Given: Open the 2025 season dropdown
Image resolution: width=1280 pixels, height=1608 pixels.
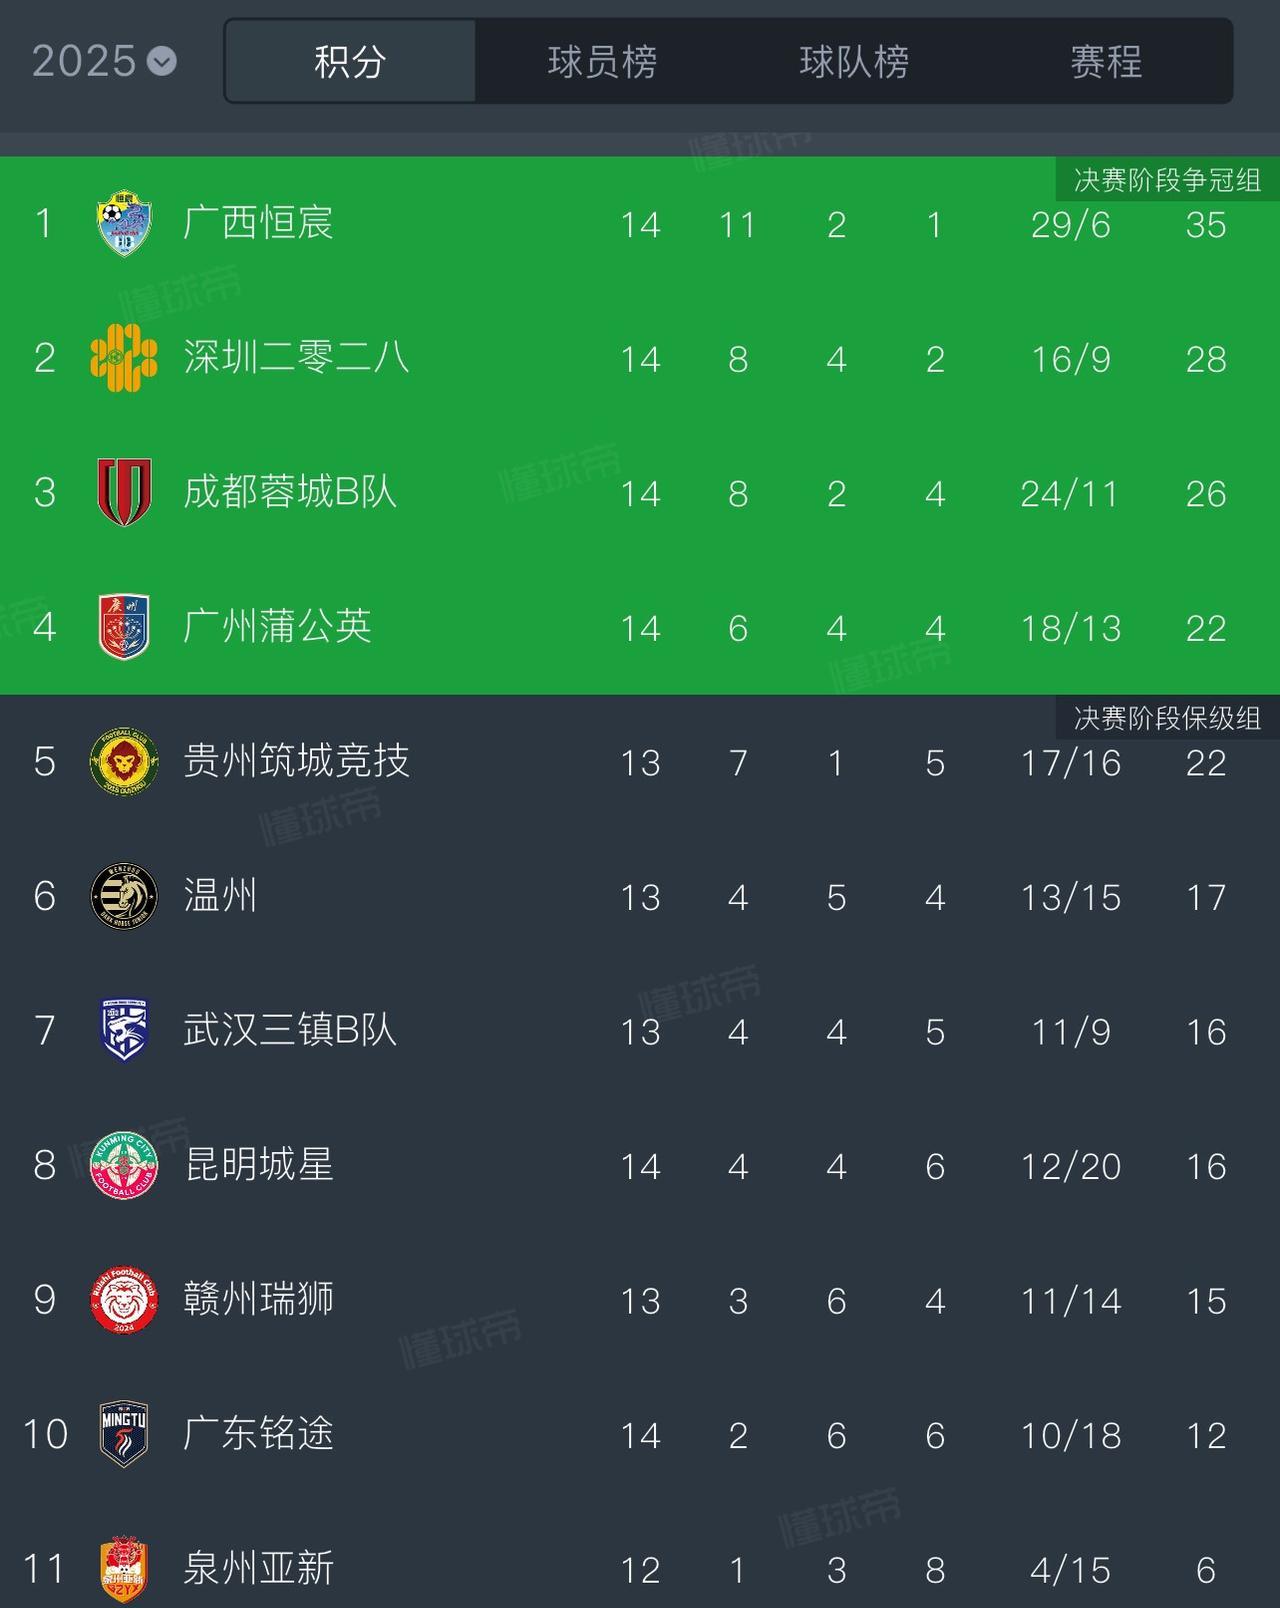Looking at the screenshot, I should 104,61.
